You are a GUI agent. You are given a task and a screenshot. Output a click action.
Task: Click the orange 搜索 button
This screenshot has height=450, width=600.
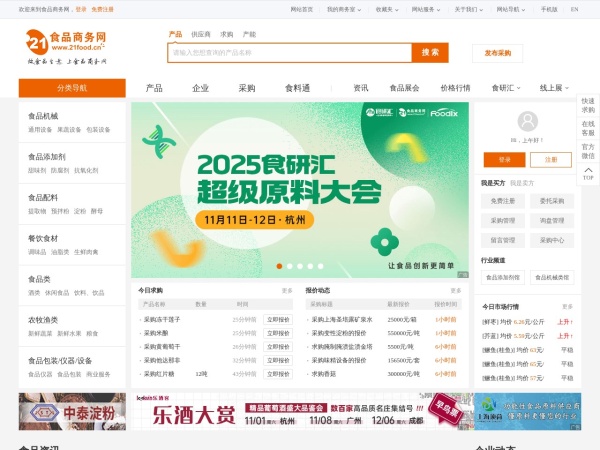[430, 52]
